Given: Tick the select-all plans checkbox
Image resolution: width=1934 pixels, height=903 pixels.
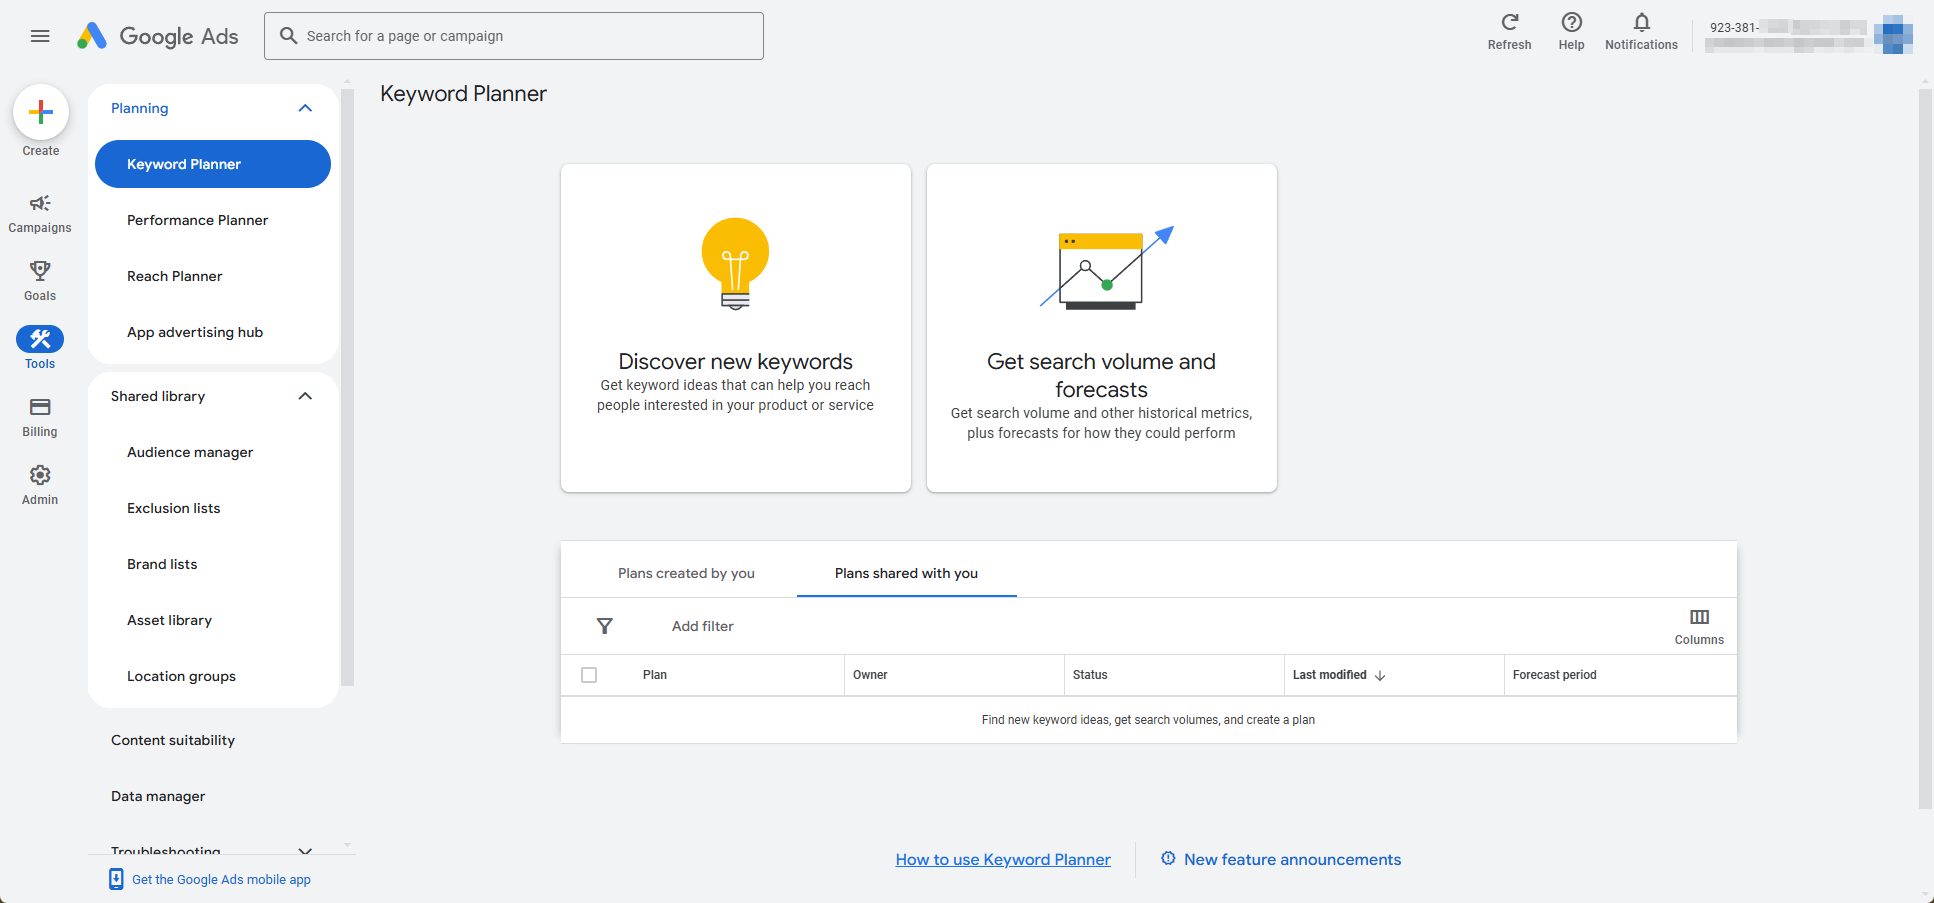Looking at the screenshot, I should 589,675.
